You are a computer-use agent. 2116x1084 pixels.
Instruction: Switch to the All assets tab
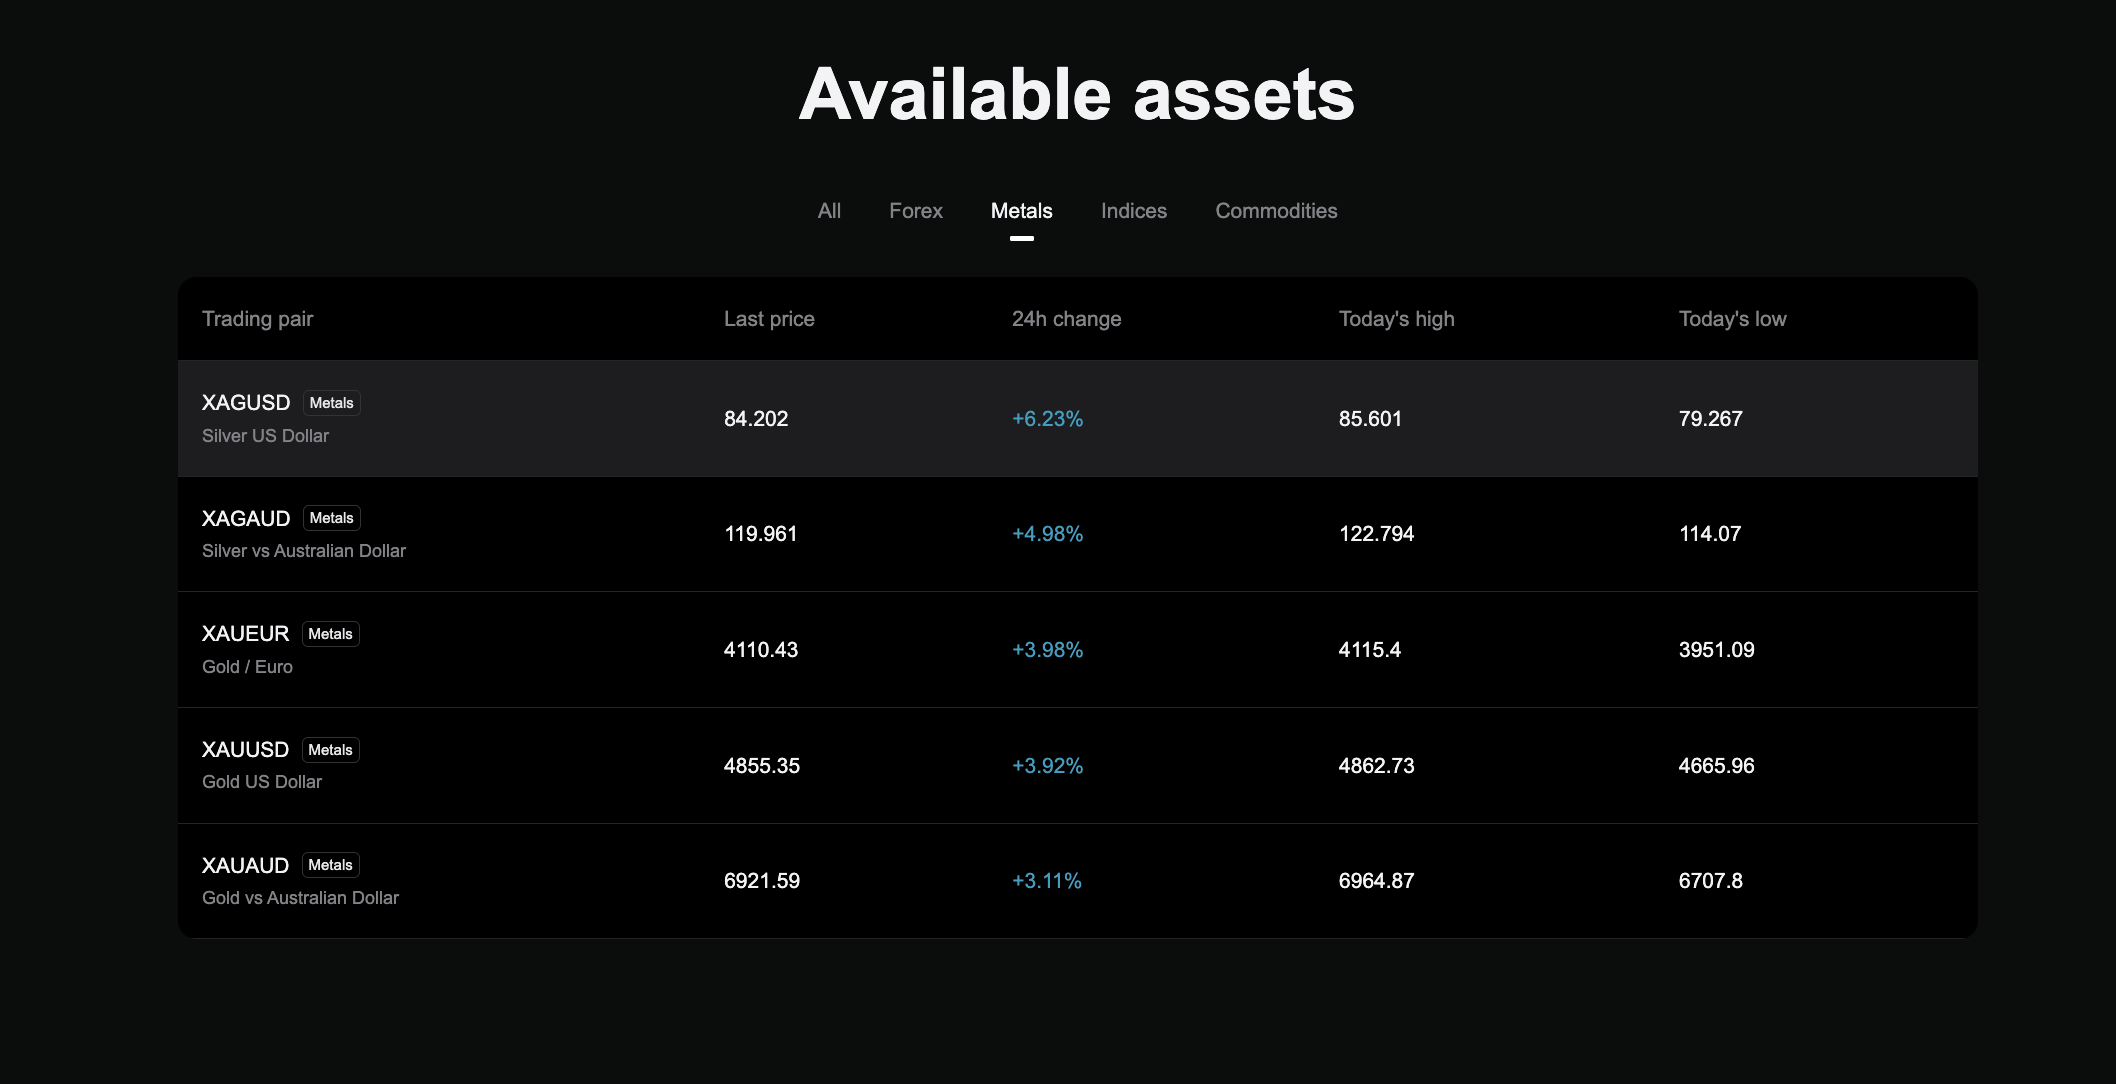pyautogui.click(x=829, y=211)
